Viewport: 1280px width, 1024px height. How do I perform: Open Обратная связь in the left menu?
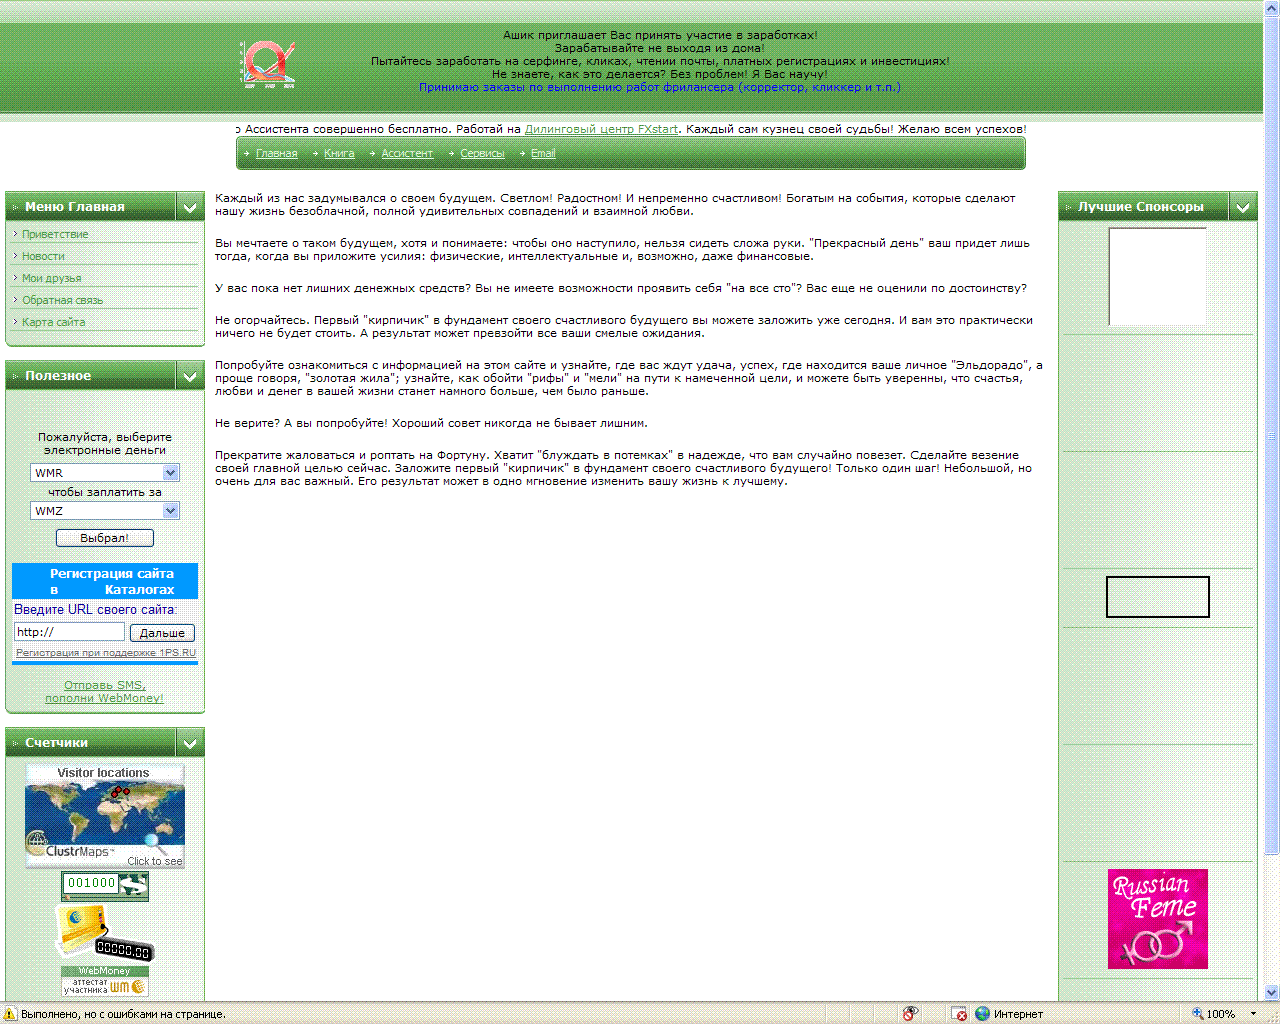point(62,300)
